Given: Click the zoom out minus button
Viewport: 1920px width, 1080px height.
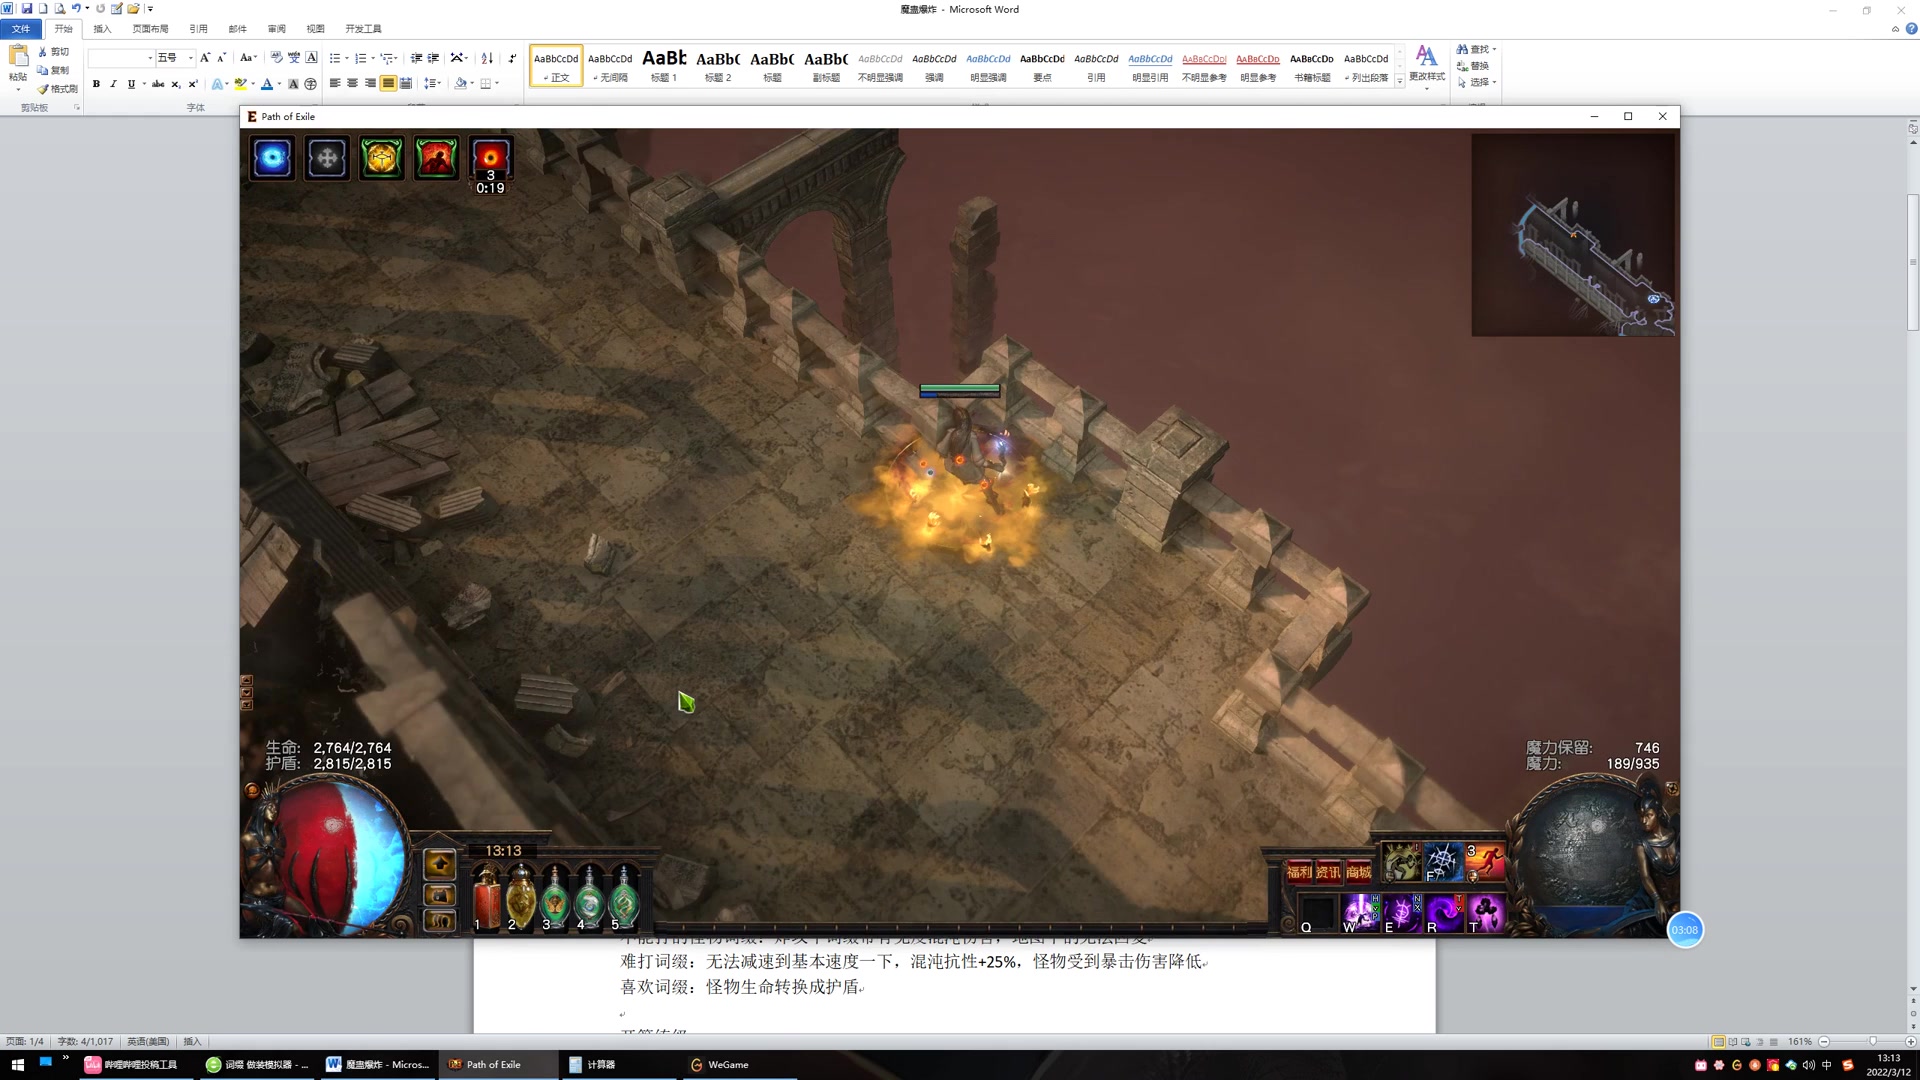Looking at the screenshot, I should 1824,1042.
